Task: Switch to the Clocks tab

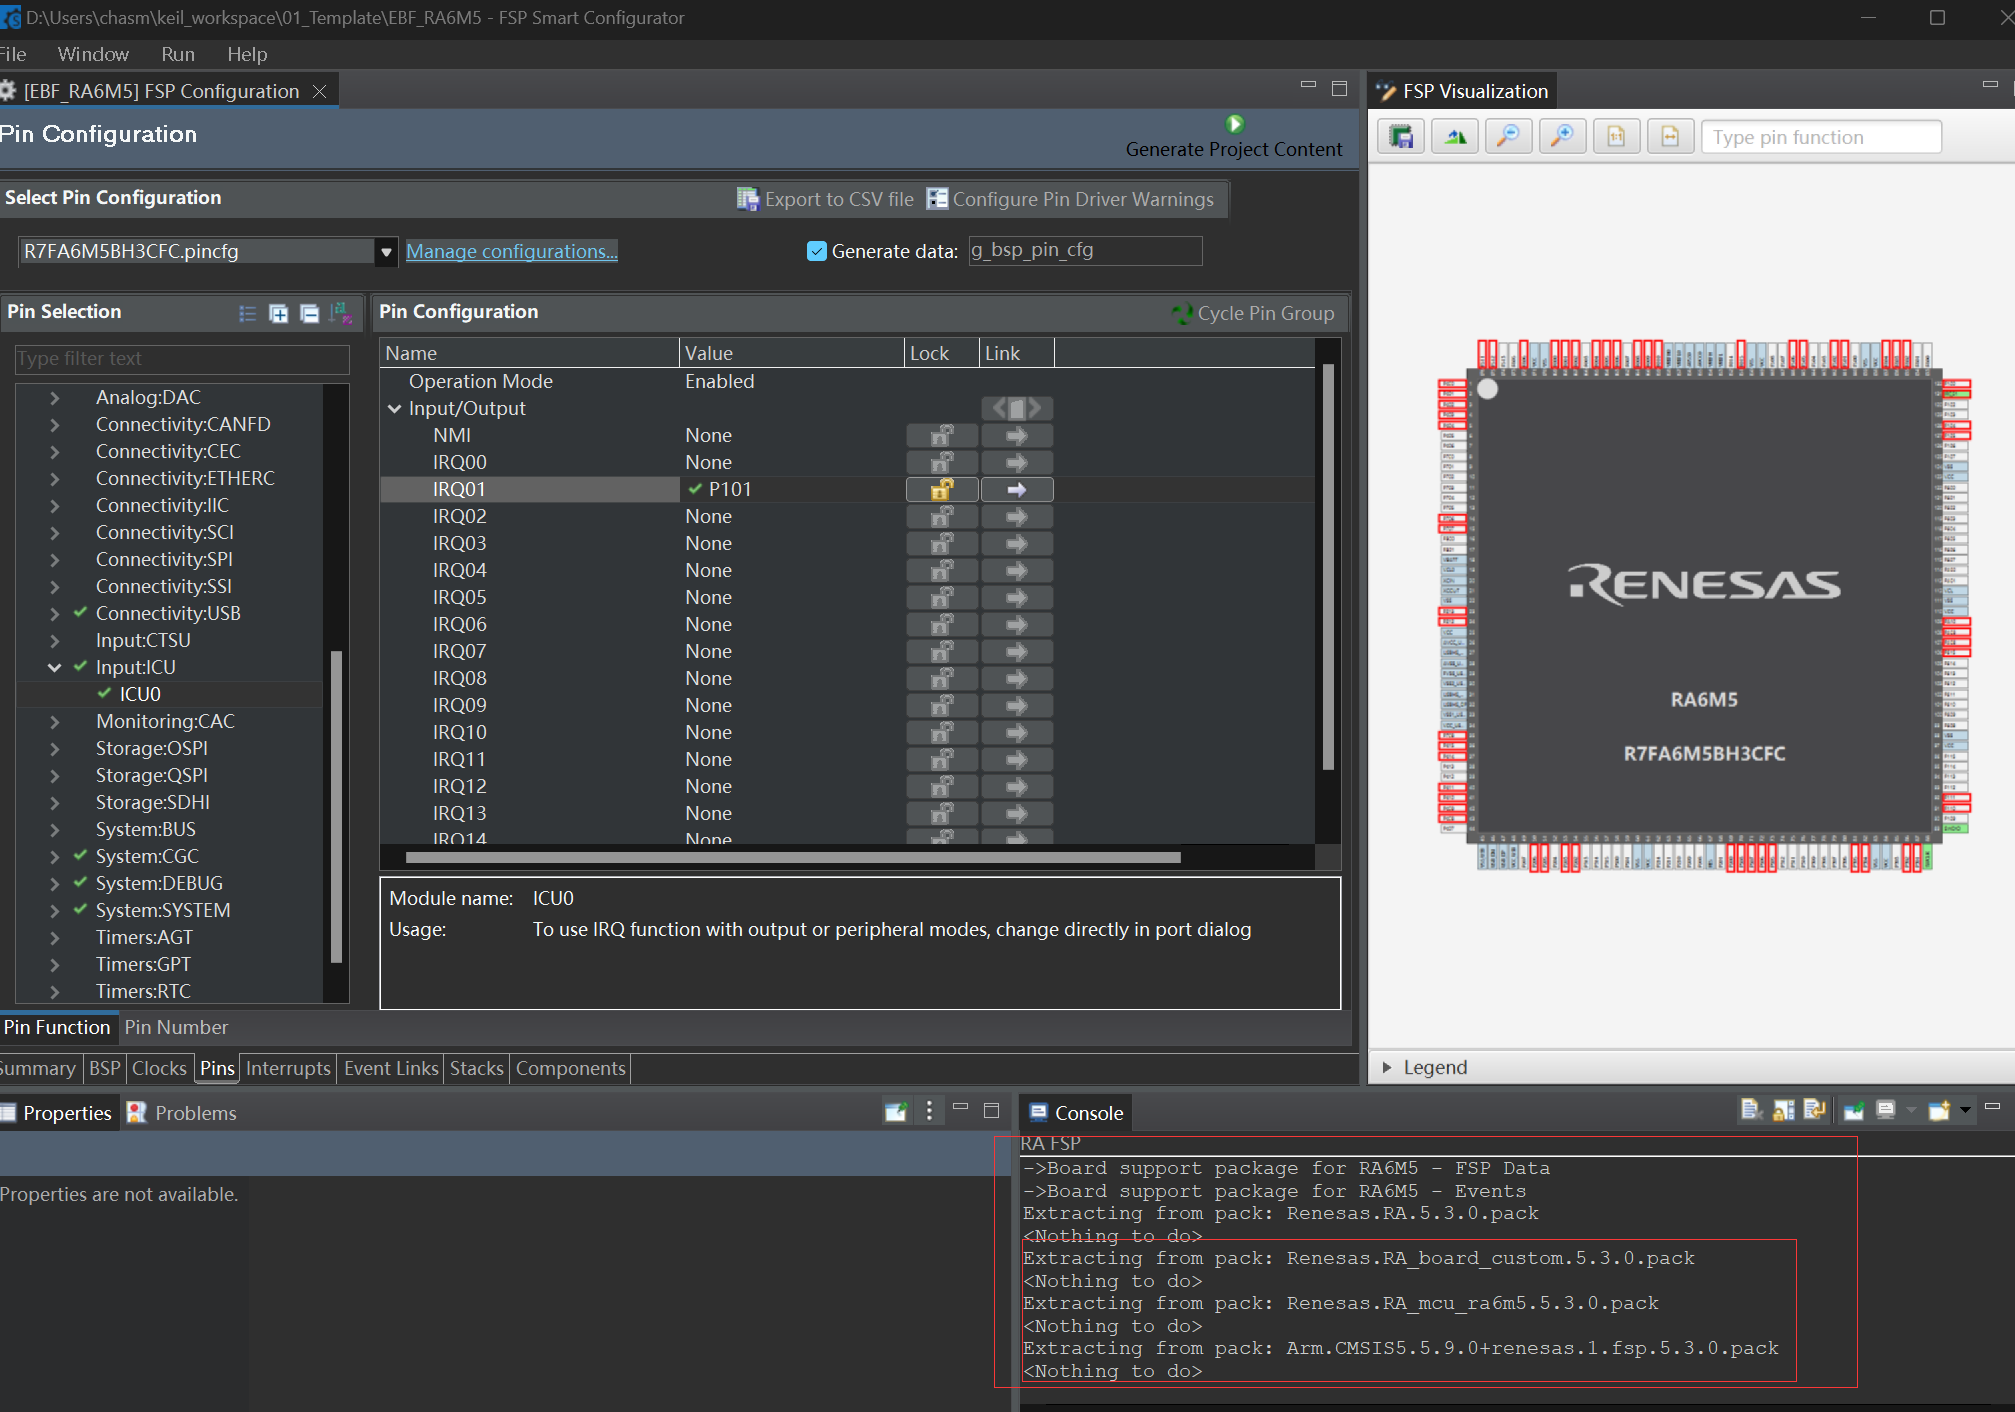Action: pyautogui.click(x=159, y=1068)
